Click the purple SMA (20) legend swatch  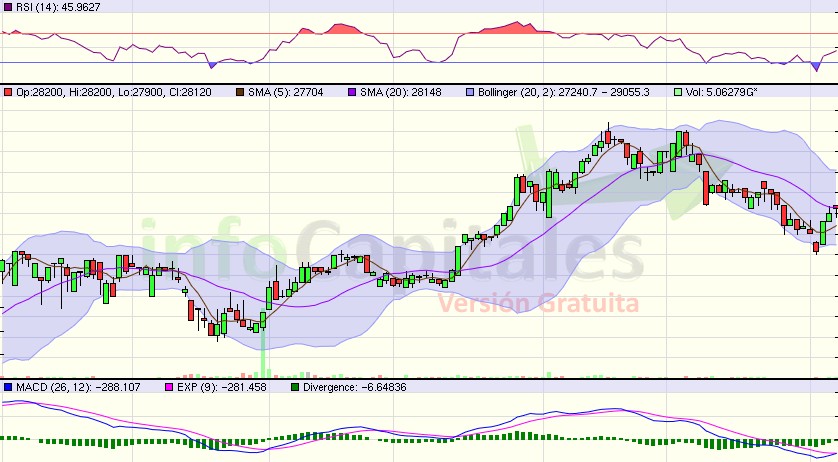pos(352,92)
